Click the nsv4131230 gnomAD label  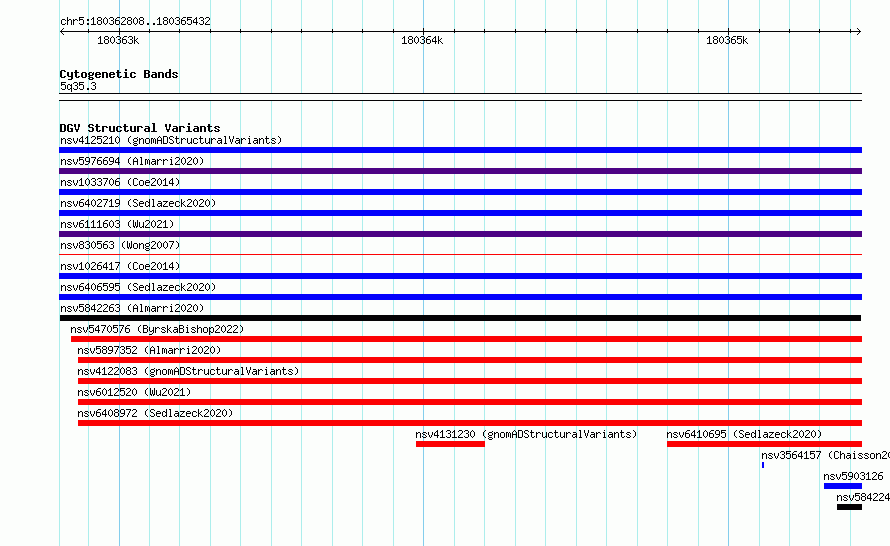(x=526, y=434)
